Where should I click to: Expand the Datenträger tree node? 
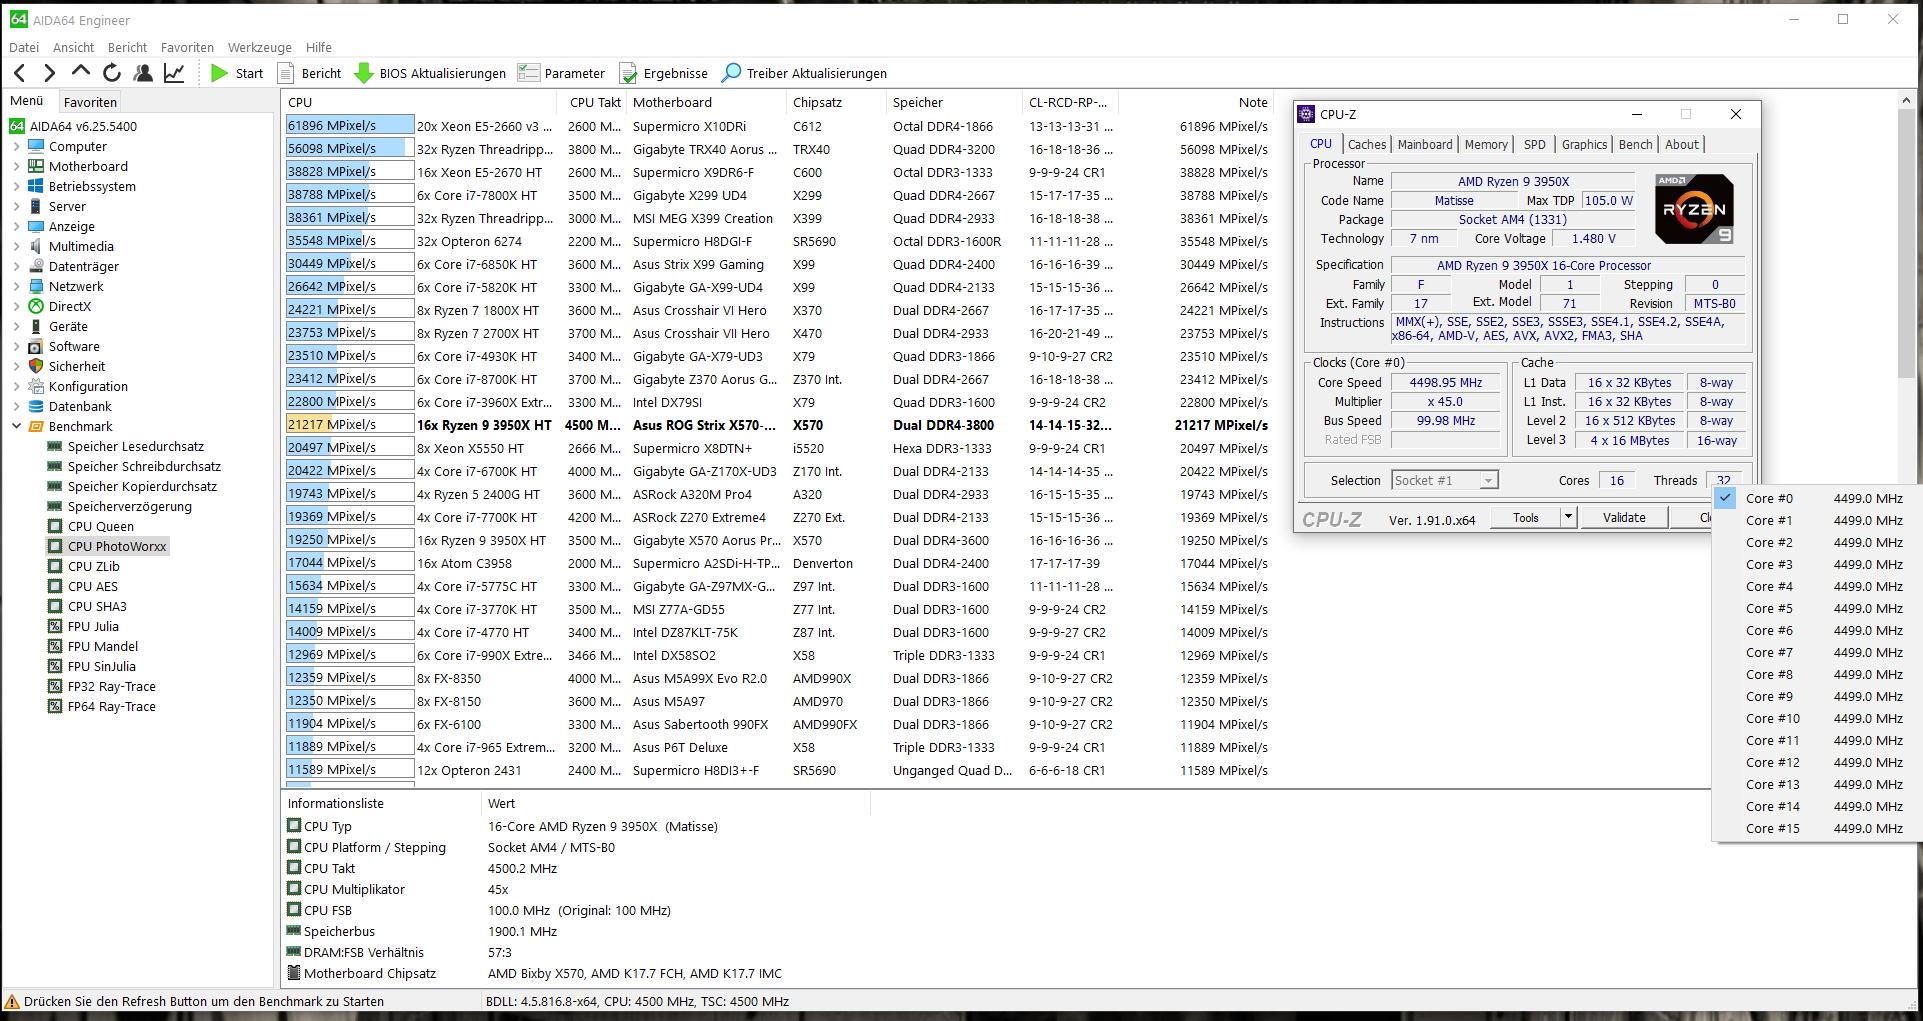(x=16, y=266)
